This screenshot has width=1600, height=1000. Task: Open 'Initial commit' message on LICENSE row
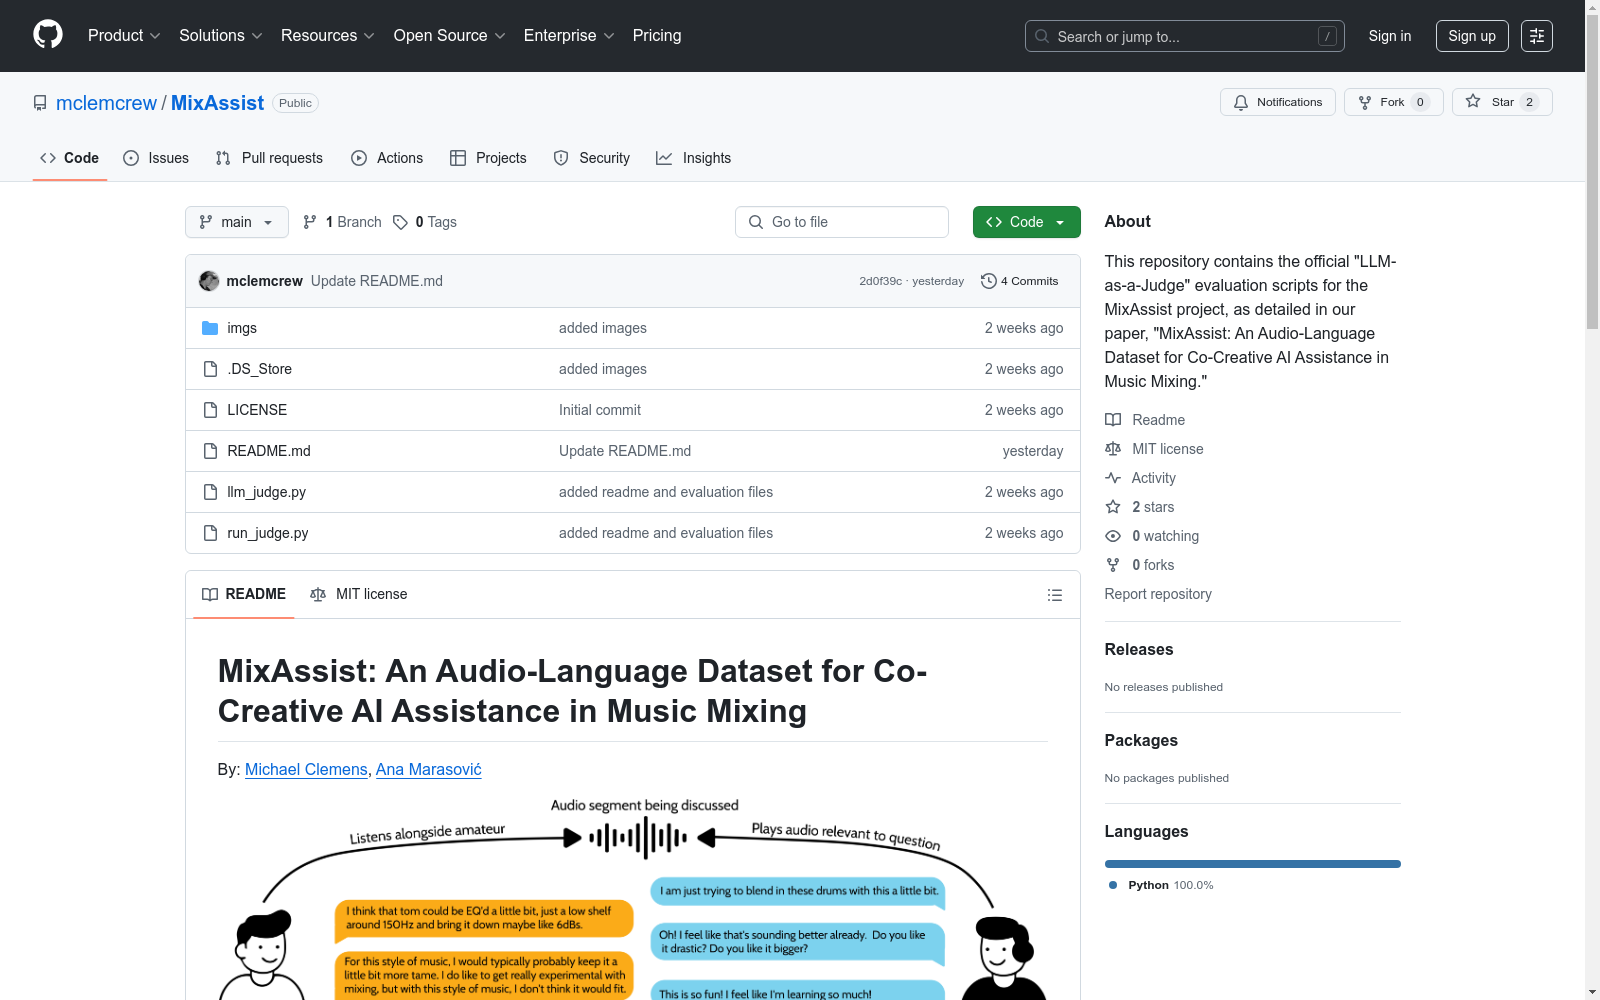point(600,410)
